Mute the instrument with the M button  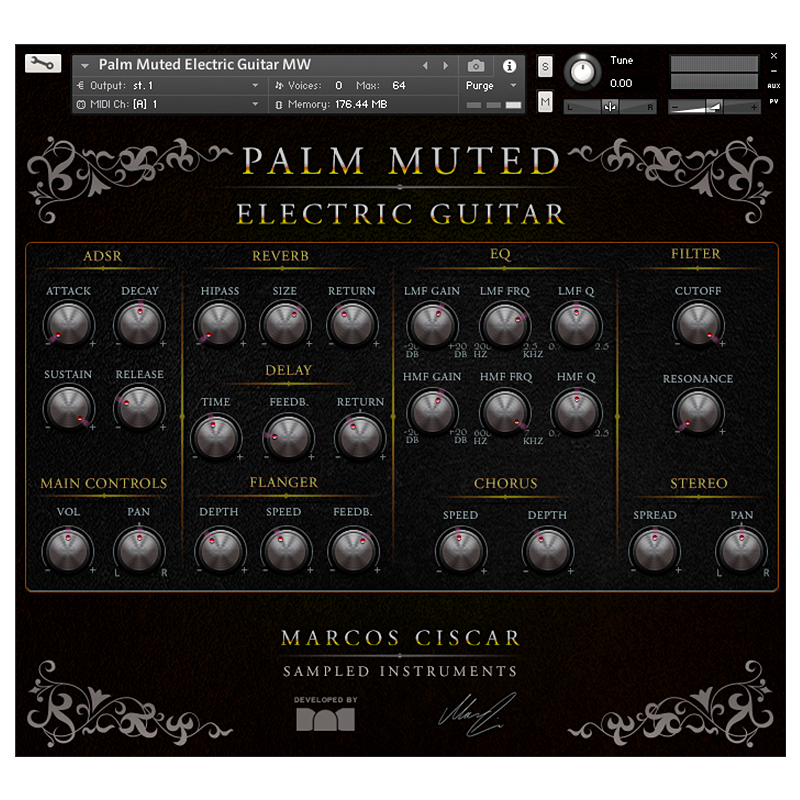(x=545, y=102)
